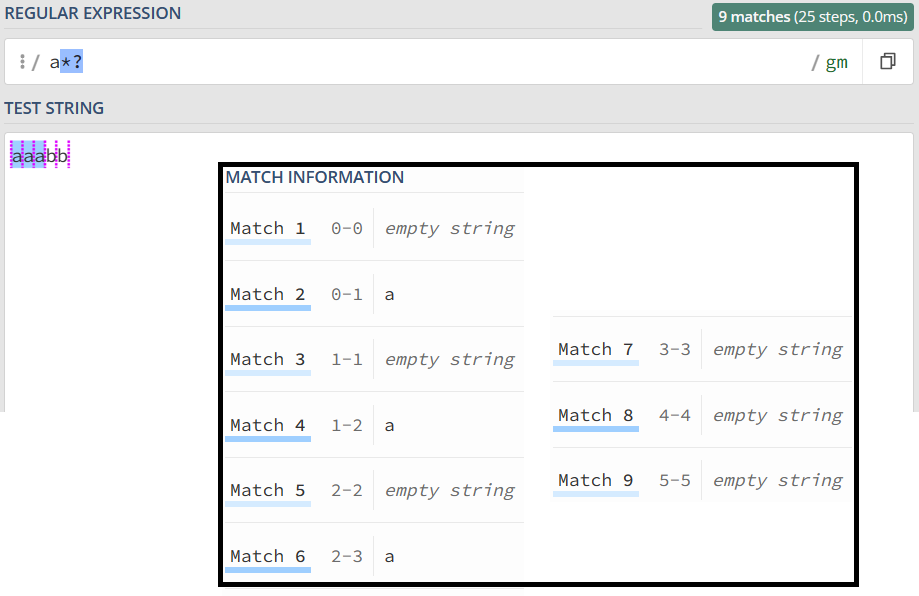The width and height of the screenshot is (919, 596).
Task: Select the Match 9 label
Action: (x=595, y=480)
